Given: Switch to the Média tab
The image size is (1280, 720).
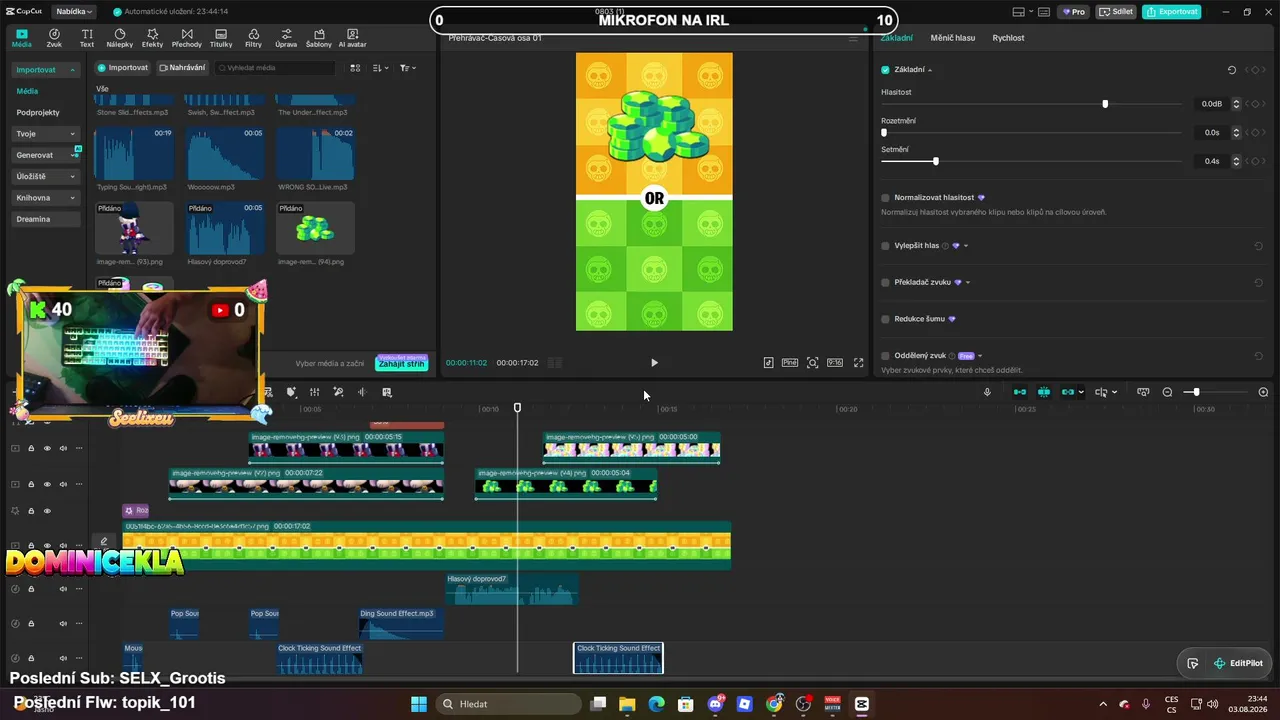Looking at the screenshot, I should pos(22,38).
